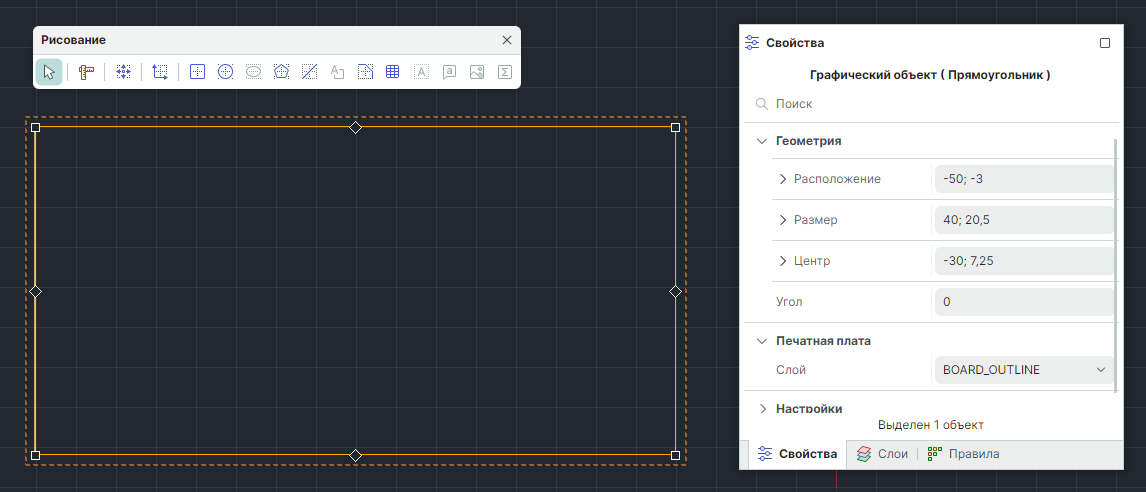Click the sigma formula tool
The width and height of the screenshot is (1146, 492).
pyautogui.click(x=505, y=72)
